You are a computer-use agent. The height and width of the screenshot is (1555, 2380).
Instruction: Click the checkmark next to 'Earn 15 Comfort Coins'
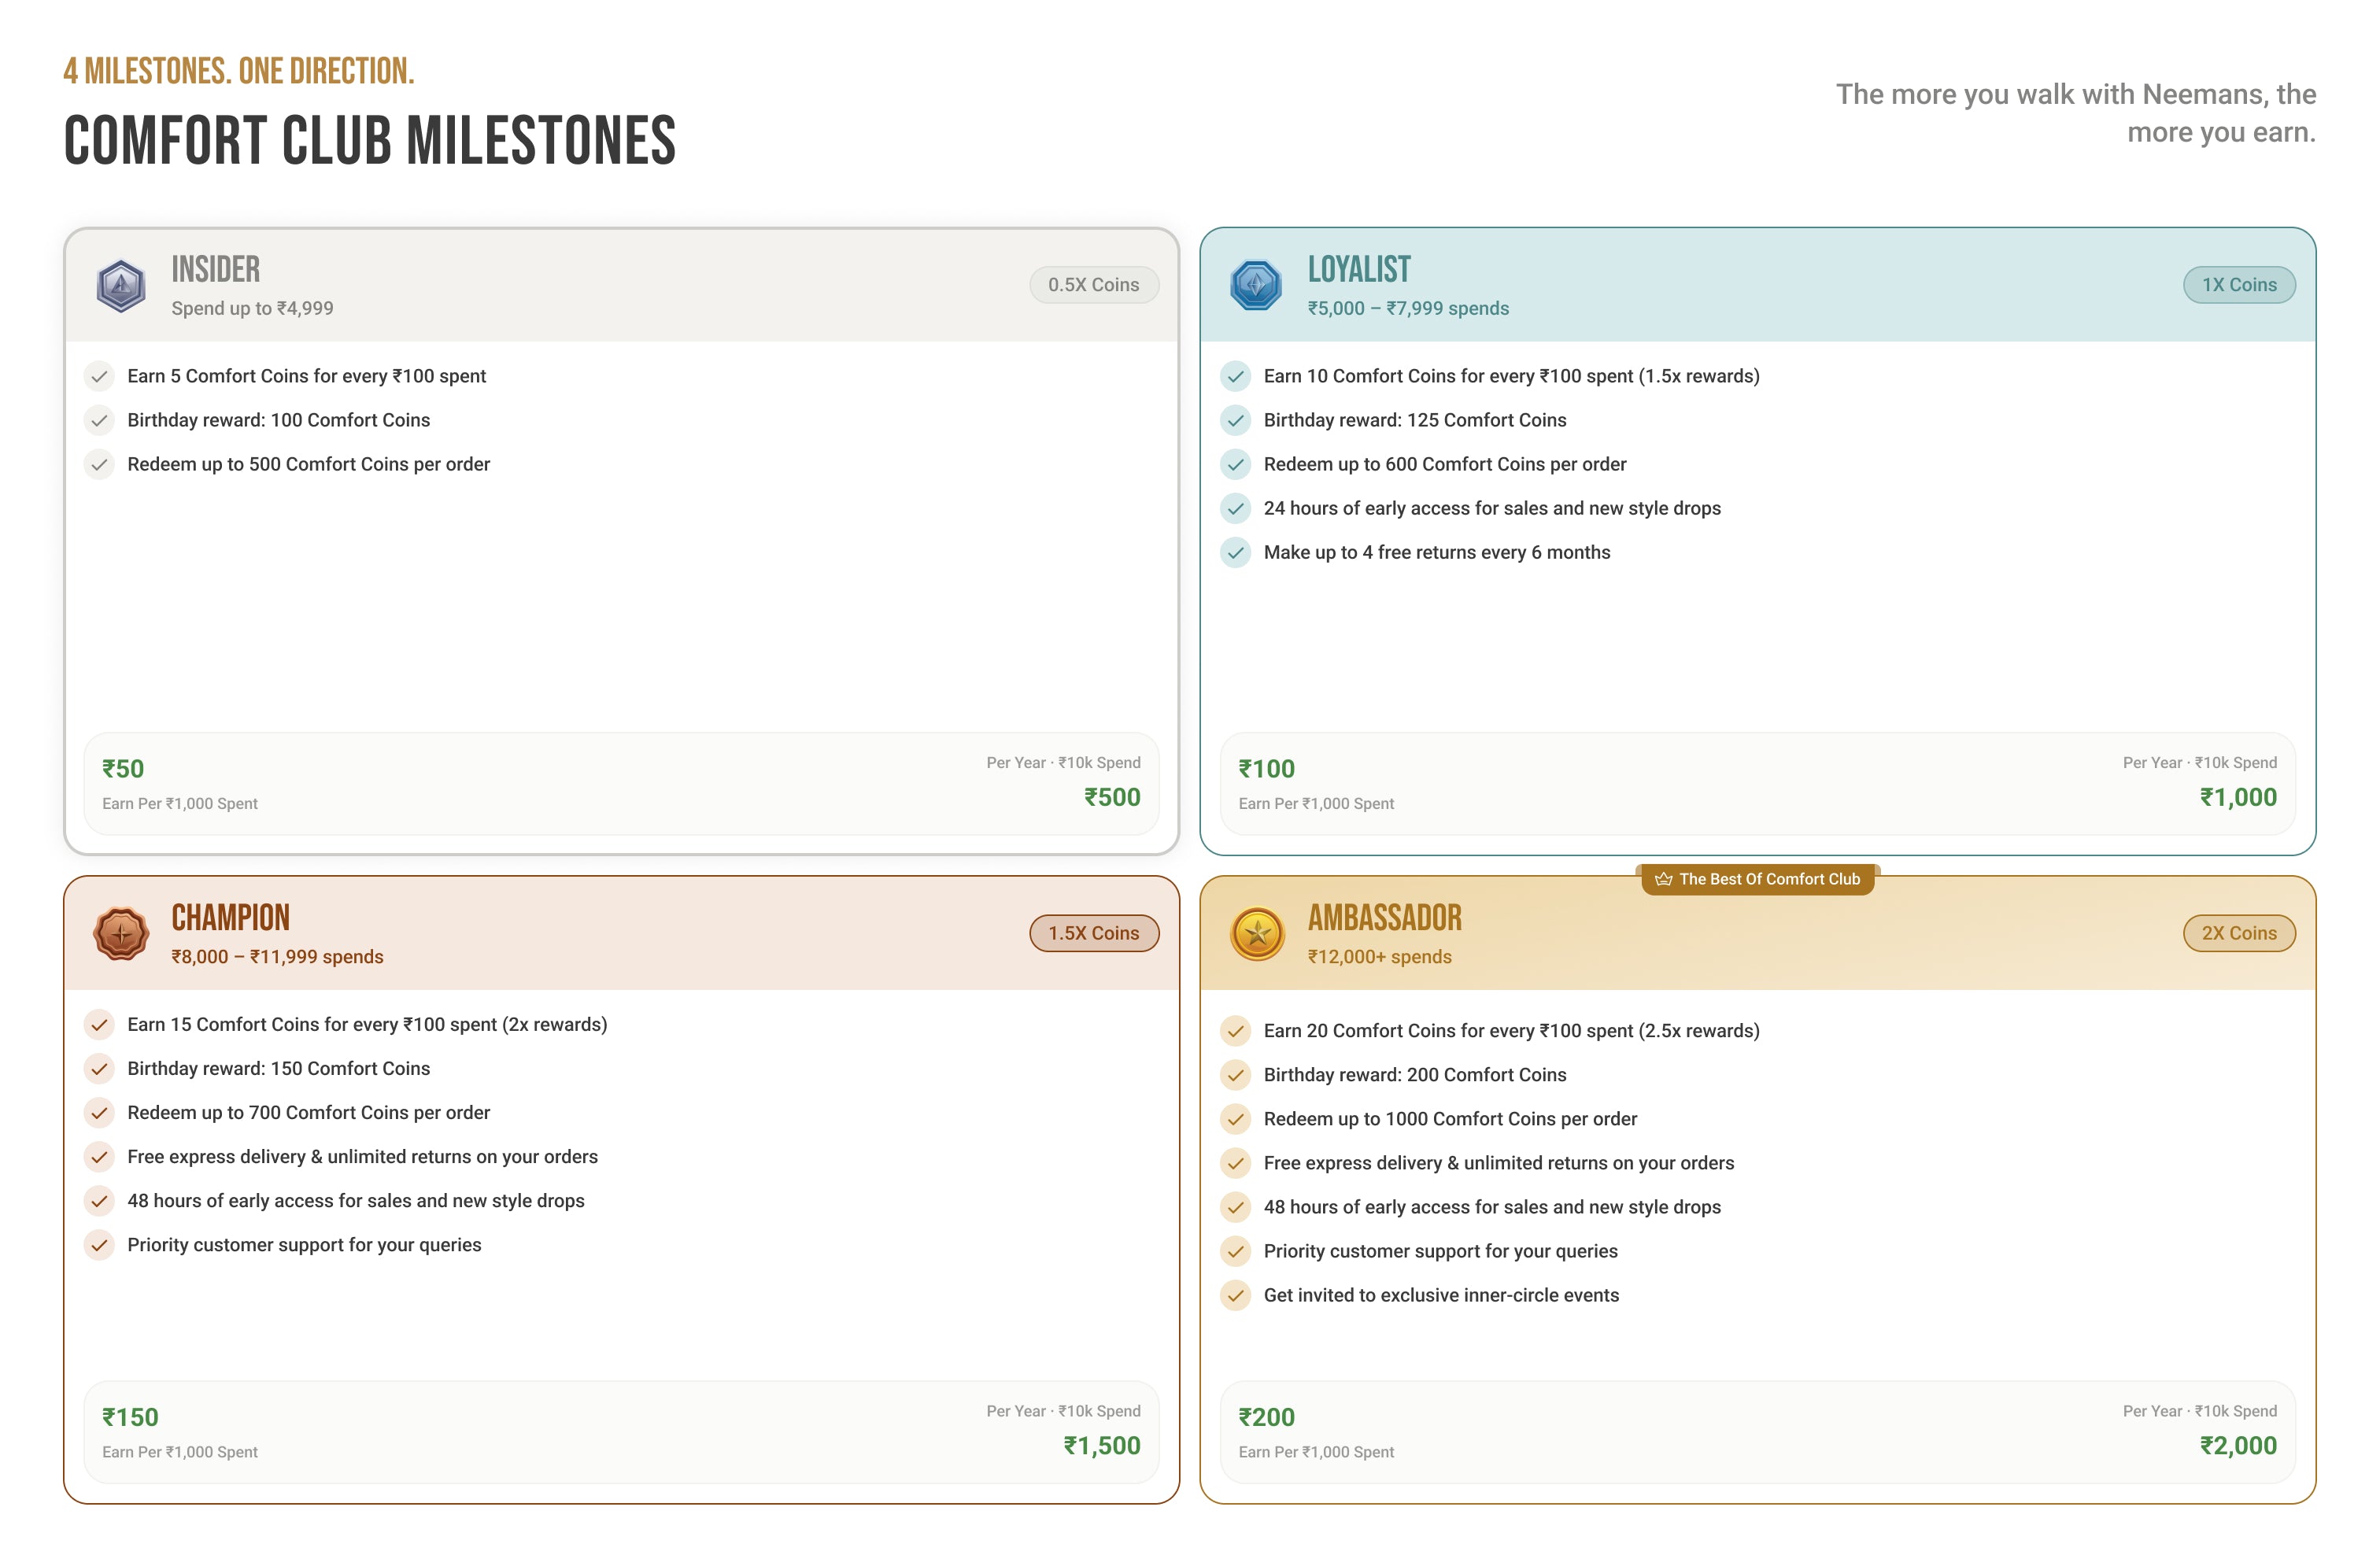(x=99, y=1024)
